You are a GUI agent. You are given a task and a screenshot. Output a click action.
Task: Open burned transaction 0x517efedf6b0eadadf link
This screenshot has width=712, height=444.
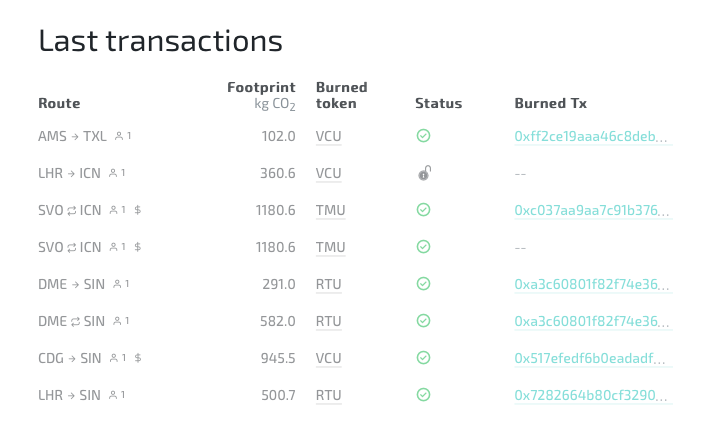pos(590,358)
